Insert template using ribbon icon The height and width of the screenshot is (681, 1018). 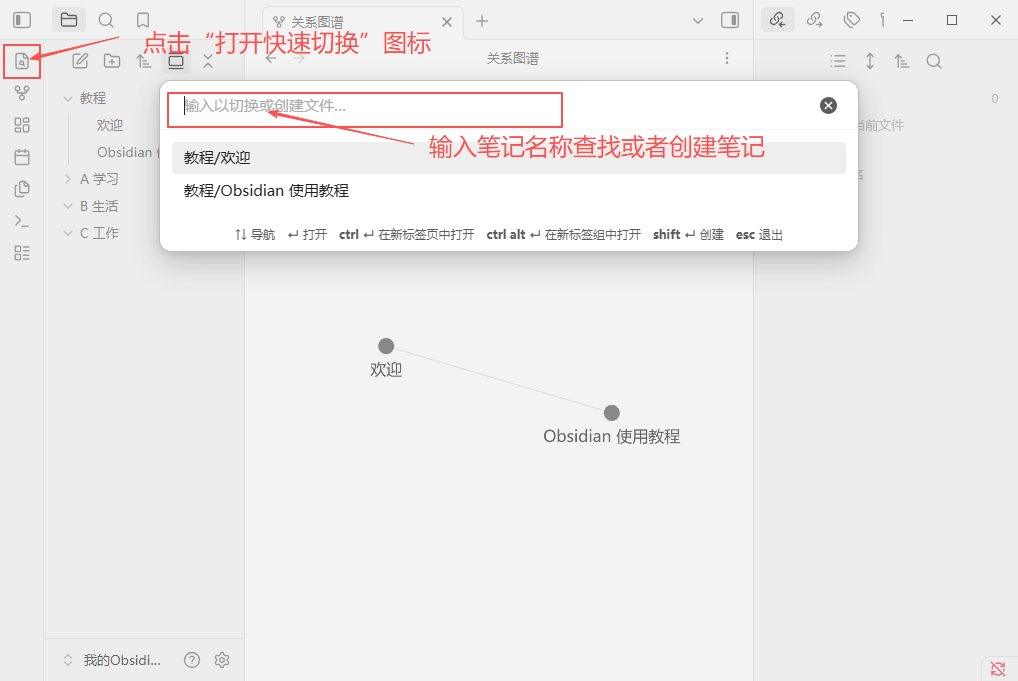[22, 189]
